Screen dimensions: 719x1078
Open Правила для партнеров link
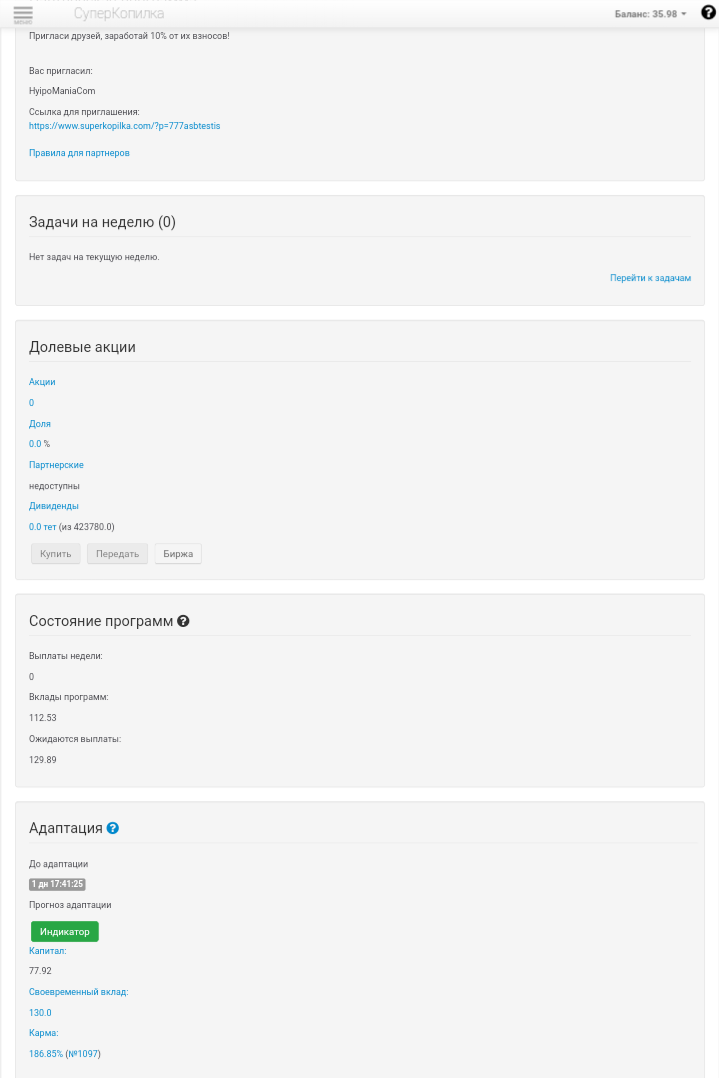79,153
